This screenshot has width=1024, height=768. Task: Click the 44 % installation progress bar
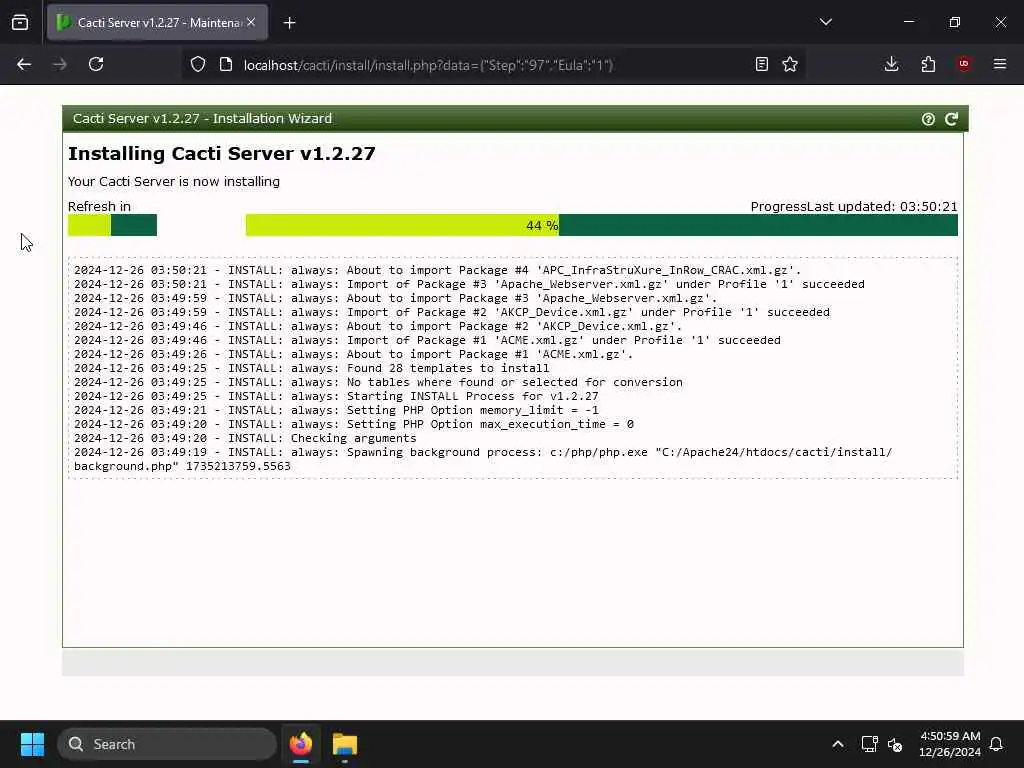(601, 225)
